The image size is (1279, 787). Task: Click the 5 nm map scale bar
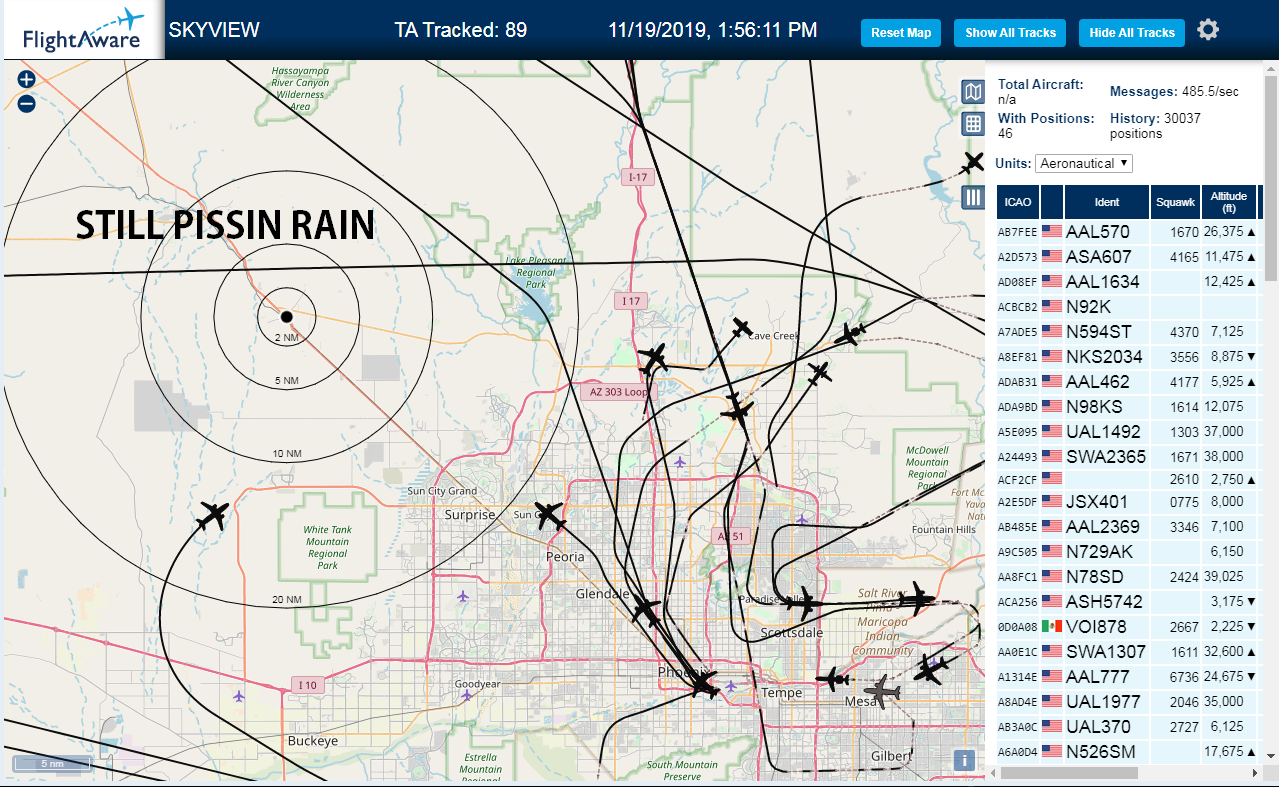pos(51,763)
